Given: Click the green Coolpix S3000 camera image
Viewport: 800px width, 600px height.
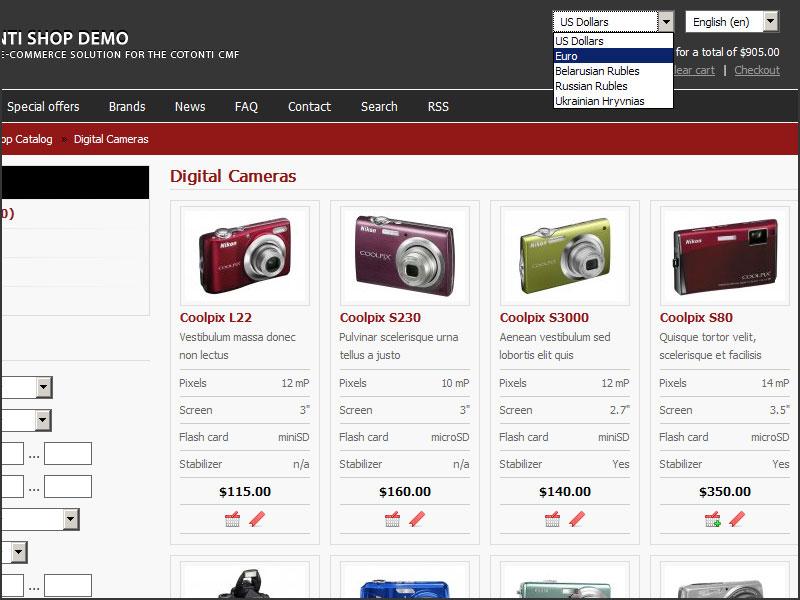Looking at the screenshot, I should pos(564,255).
